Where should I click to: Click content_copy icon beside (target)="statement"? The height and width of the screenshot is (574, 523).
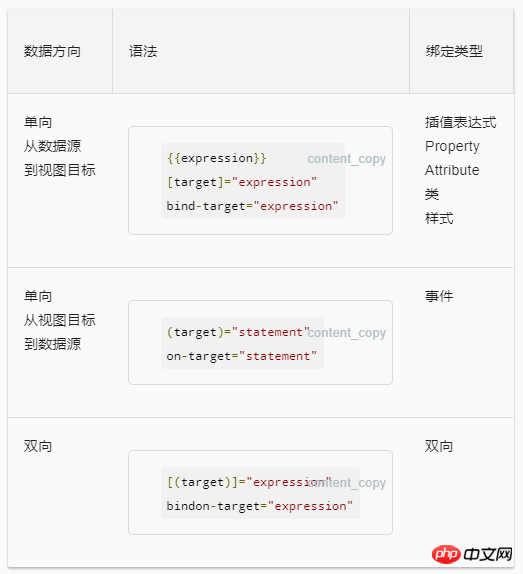(x=347, y=333)
